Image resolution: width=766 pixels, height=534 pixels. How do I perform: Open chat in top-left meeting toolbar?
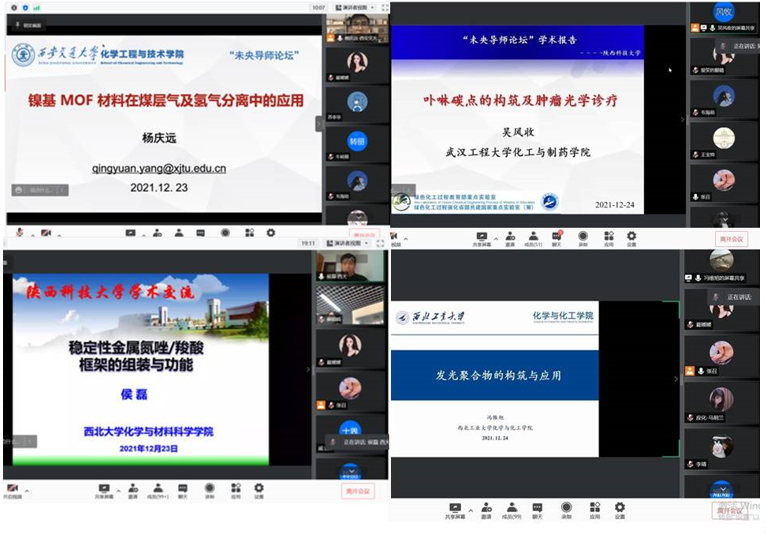200,233
